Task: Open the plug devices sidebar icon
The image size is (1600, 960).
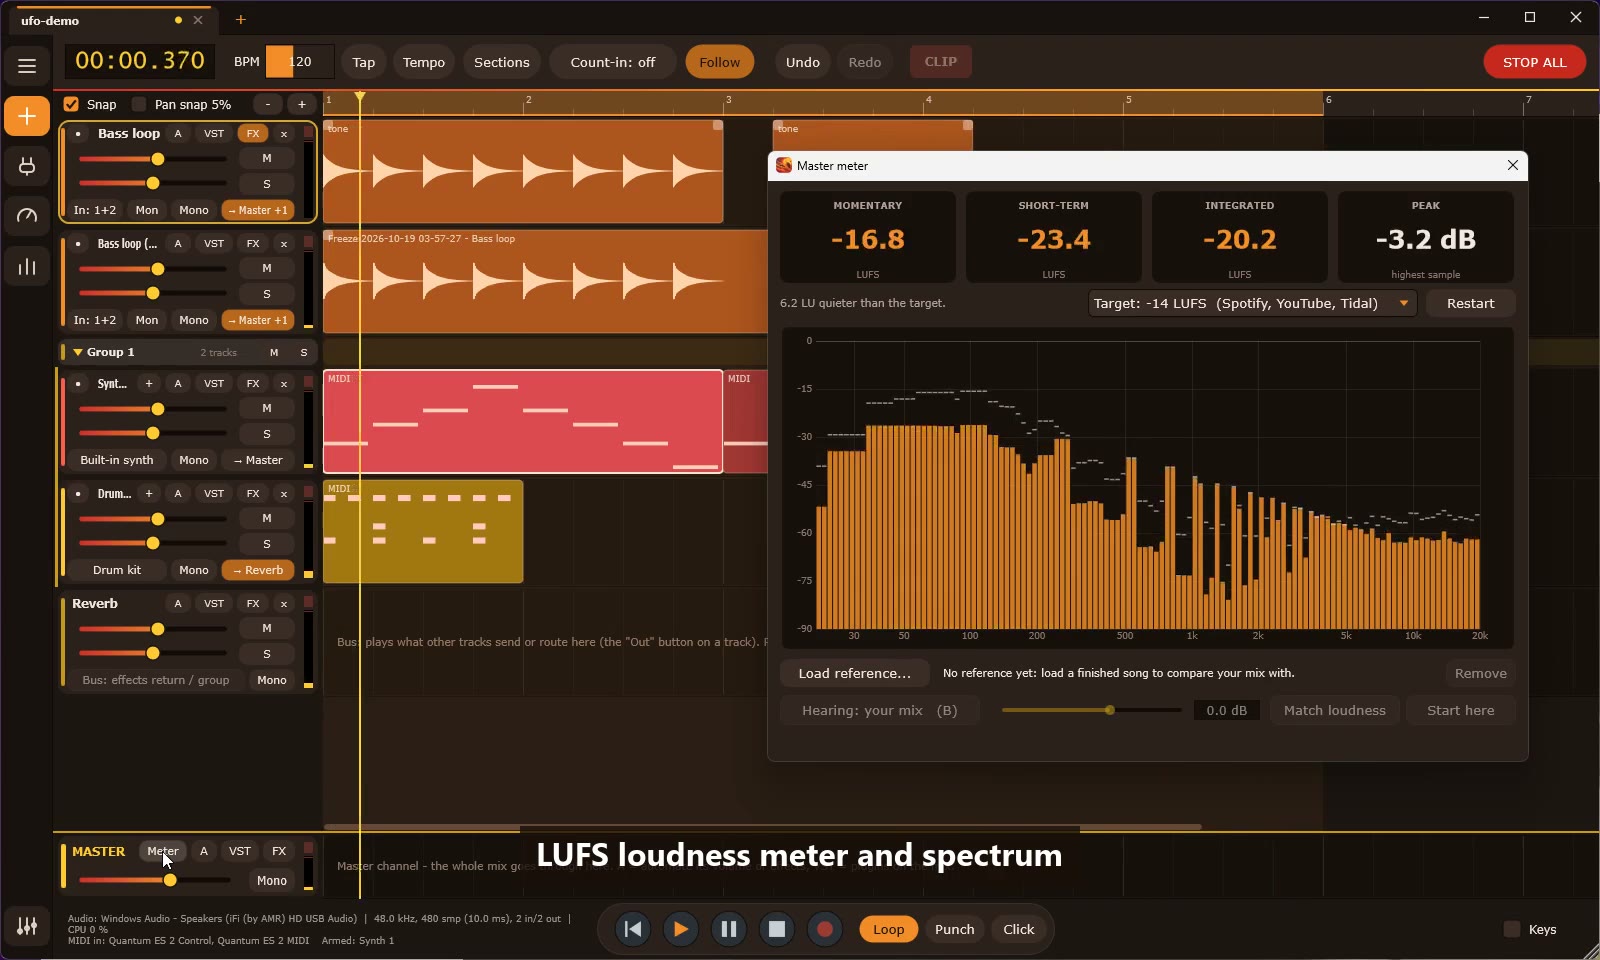Action: [x=27, y=166]
